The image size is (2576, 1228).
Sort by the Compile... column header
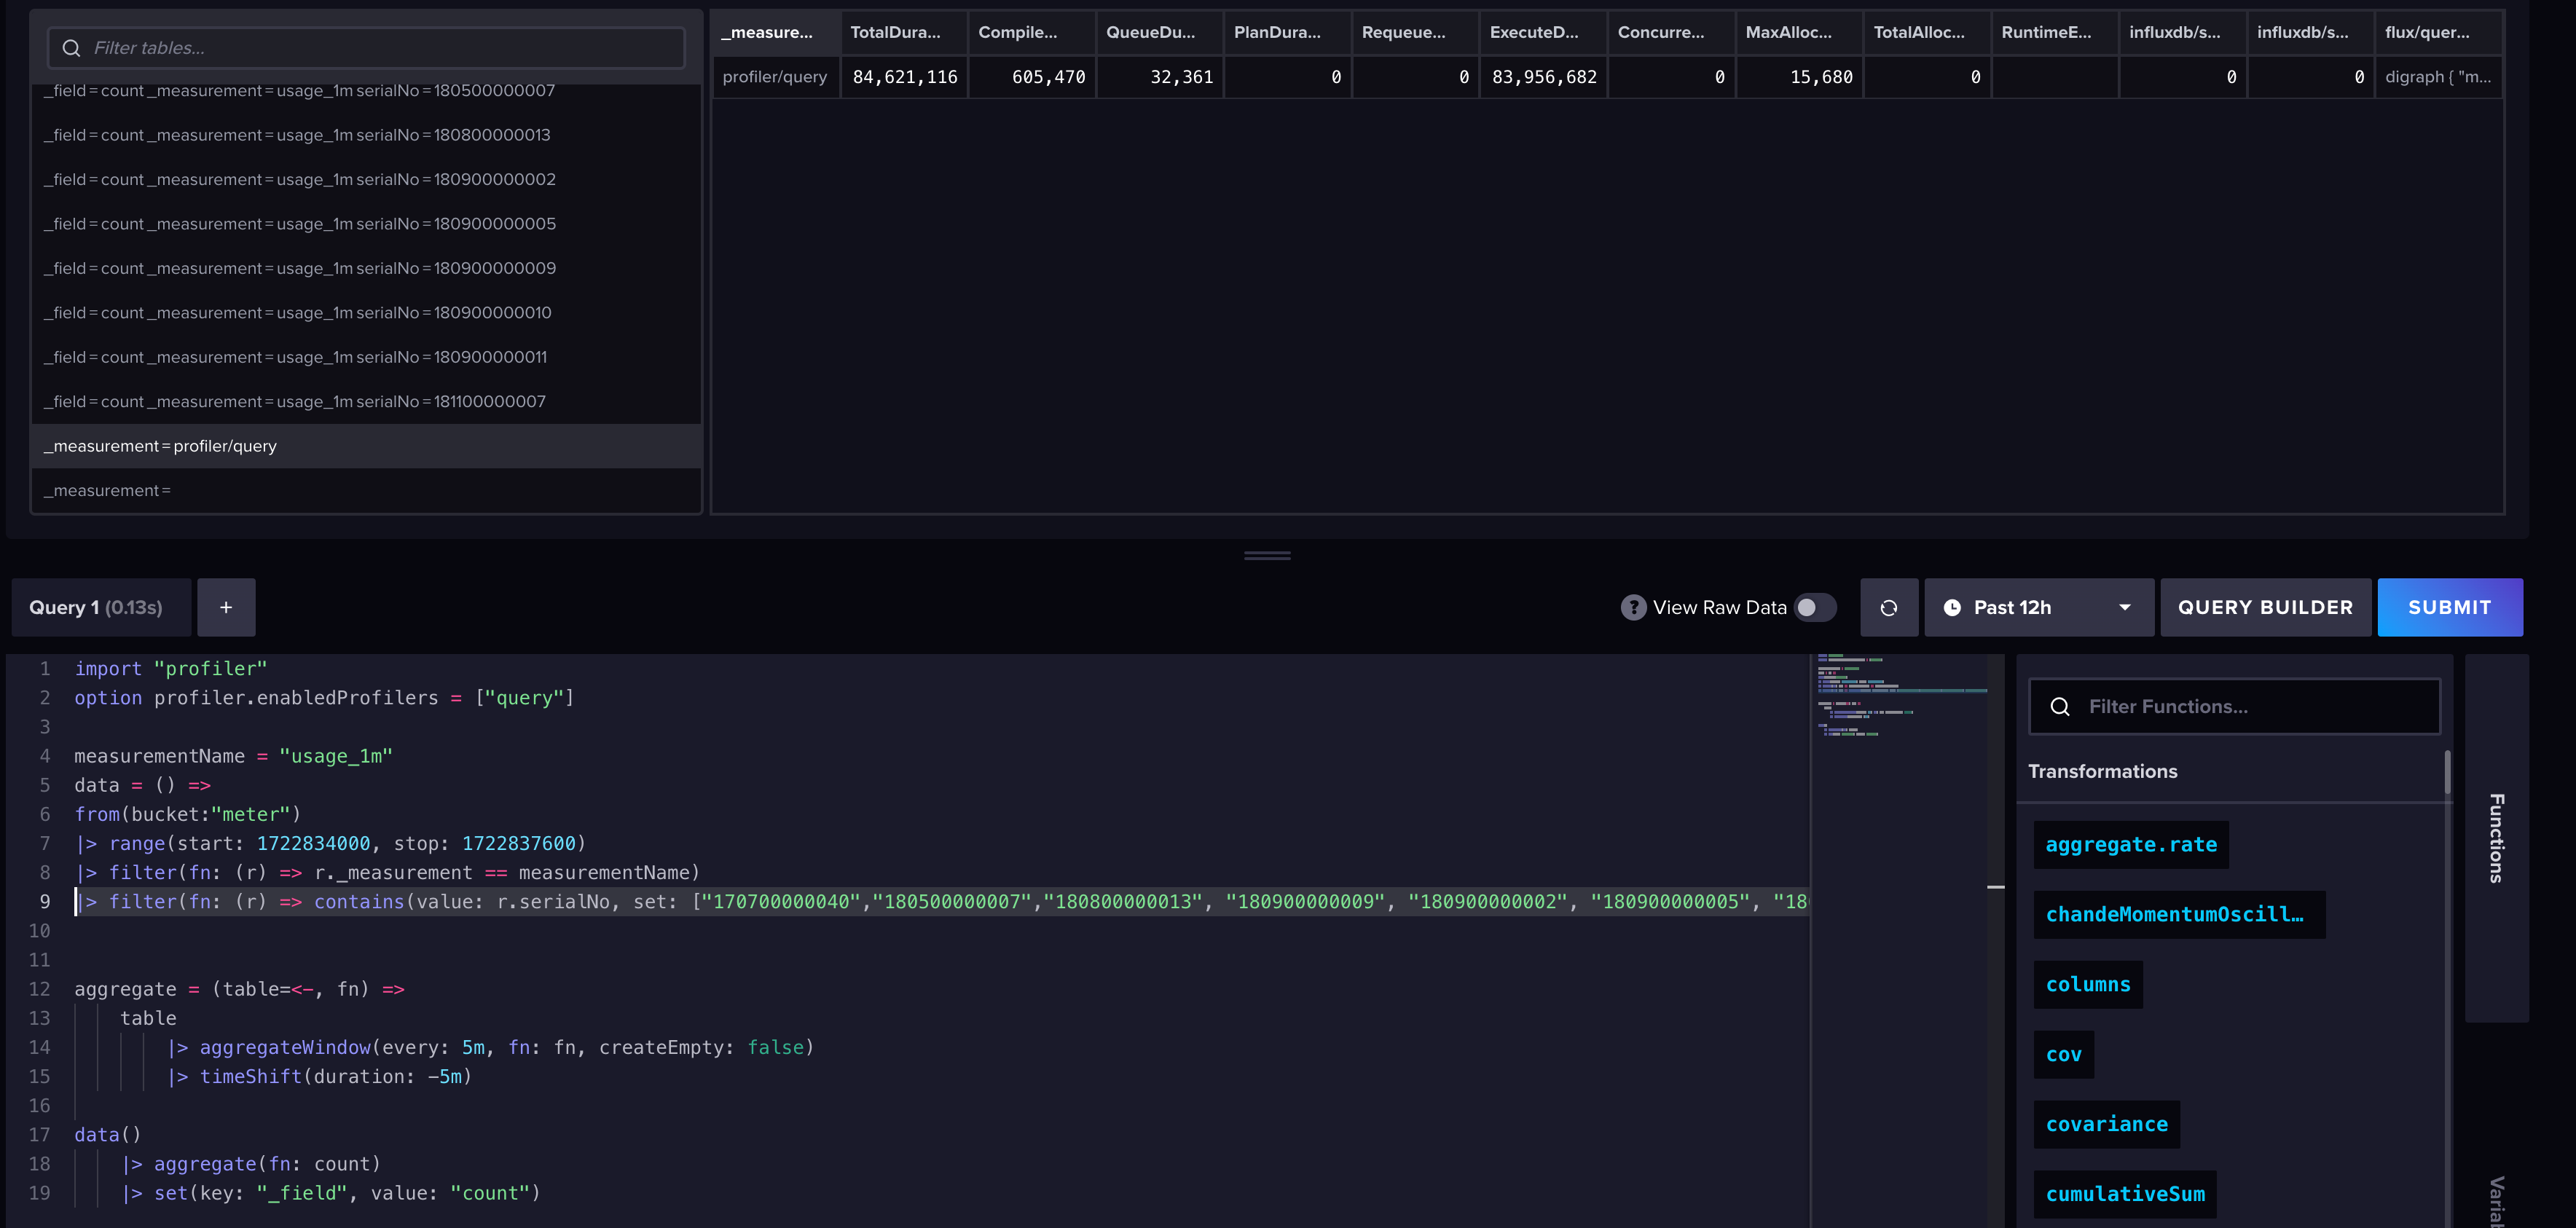1032,32
